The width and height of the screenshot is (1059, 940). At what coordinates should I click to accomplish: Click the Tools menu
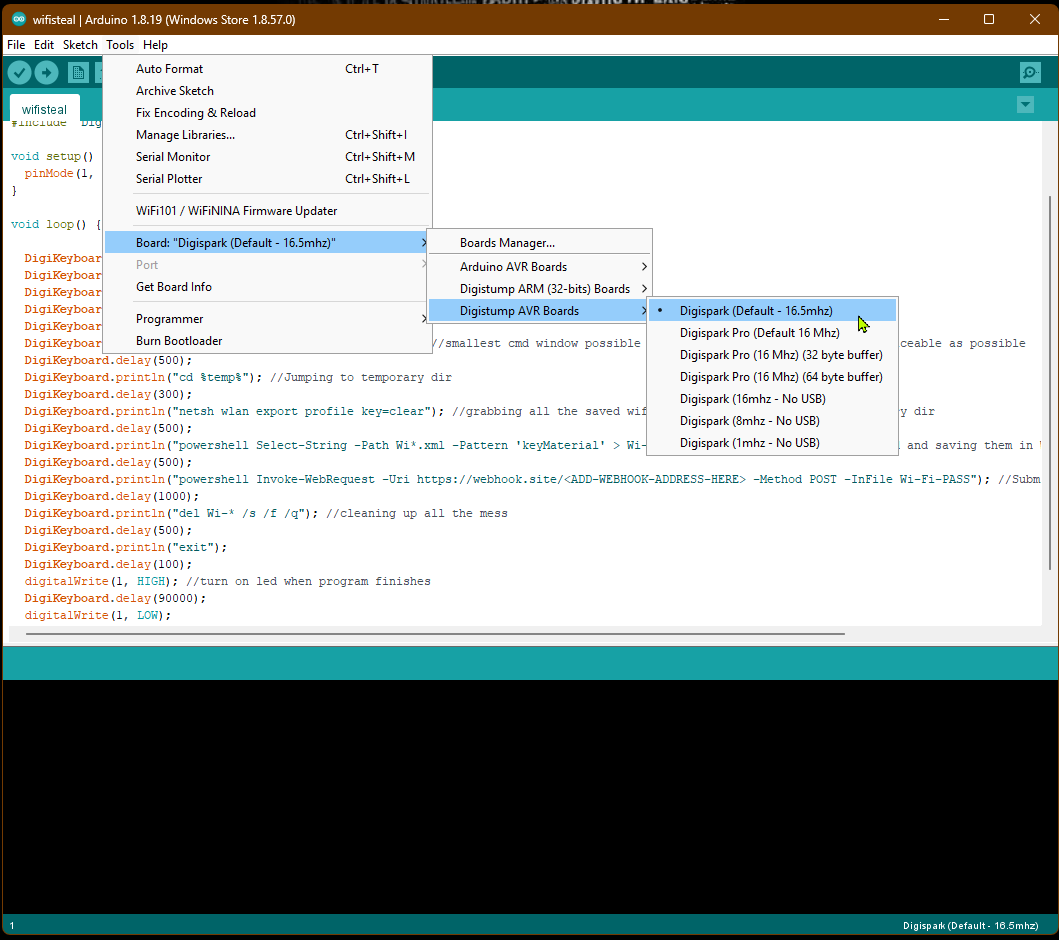tap(120, 45)
